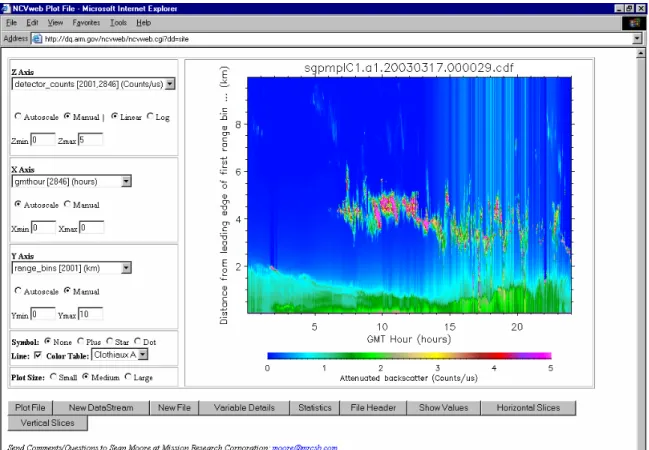This screenshot has width=649, height=450.
Task: Click the Ymin input field
Action: pyautogui.click(x=43, y=314)
